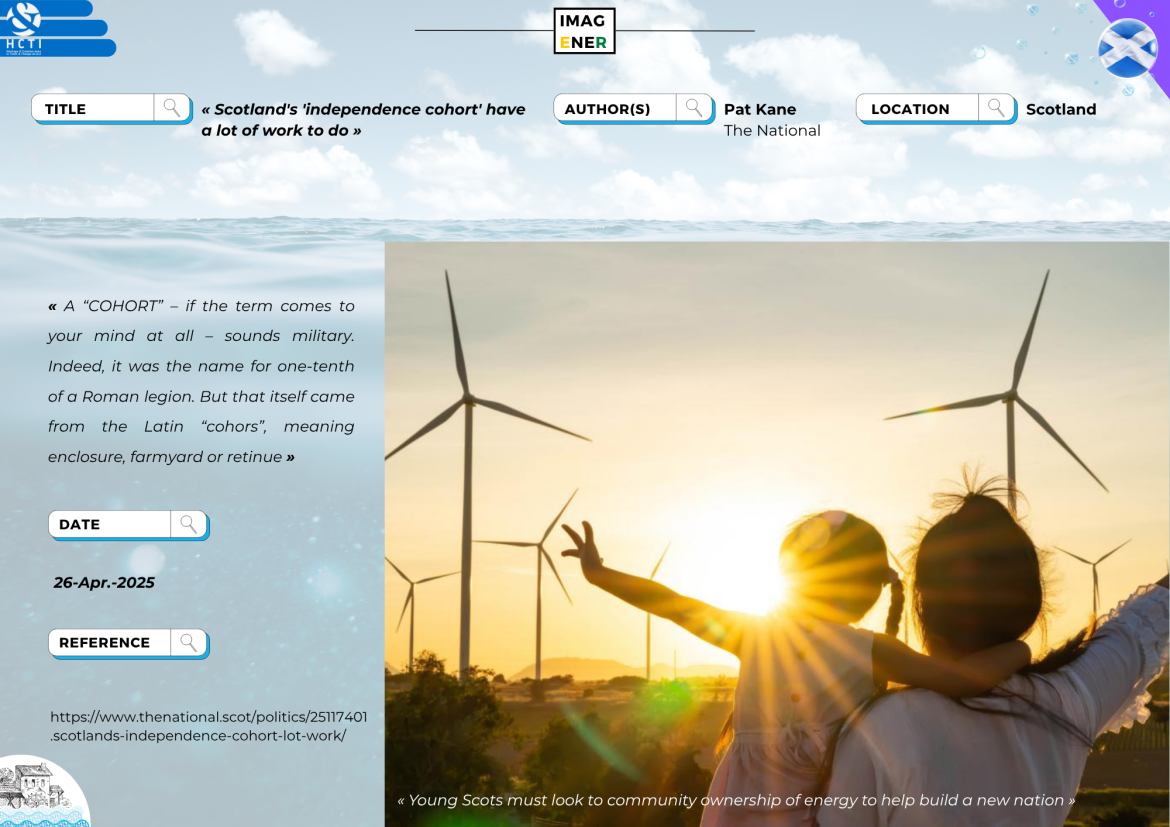
Task: Click the photo caption about Young Scots
Action: [736, 800]
